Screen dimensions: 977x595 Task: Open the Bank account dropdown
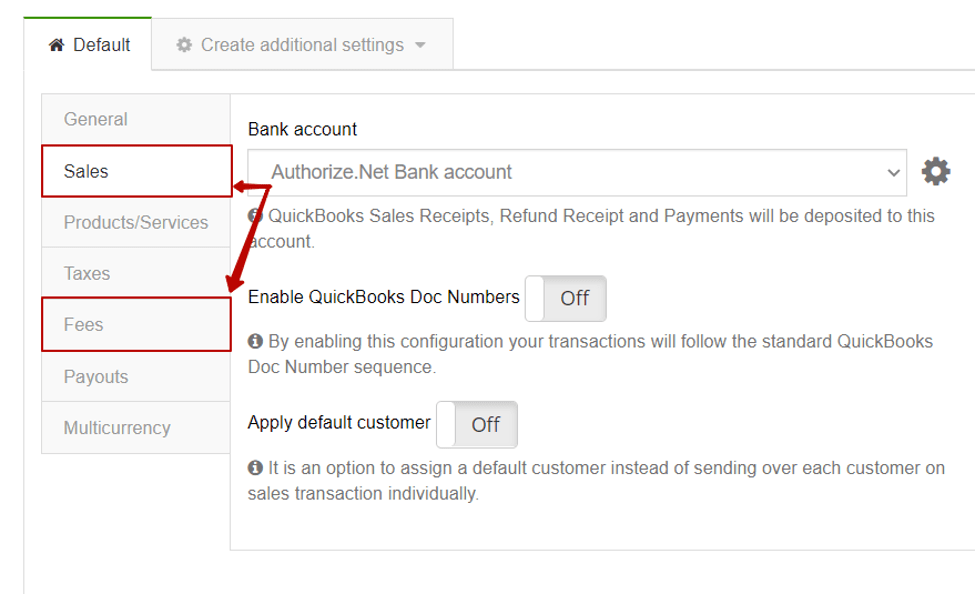coord(577,173)
